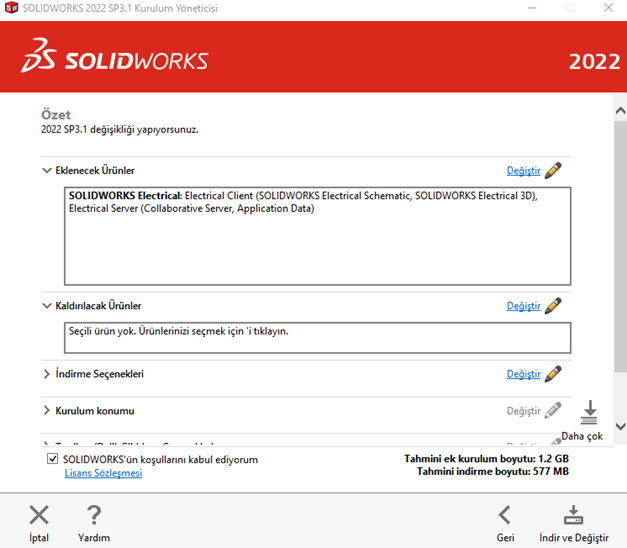Expand the İndirme Seçenekleri section
The width and height of the screenshot is (627, 548).
click(47, 374)
